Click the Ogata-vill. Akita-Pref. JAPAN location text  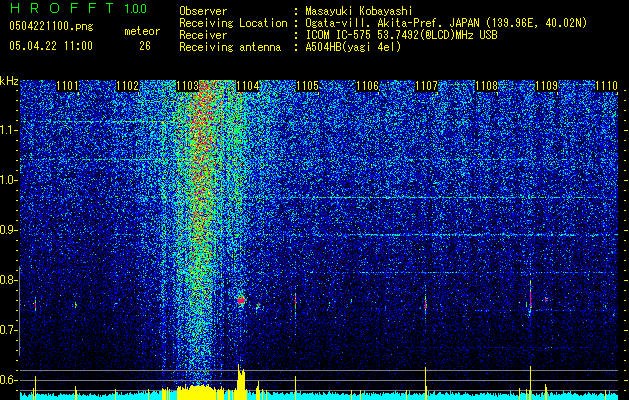[x=446, y=23]
